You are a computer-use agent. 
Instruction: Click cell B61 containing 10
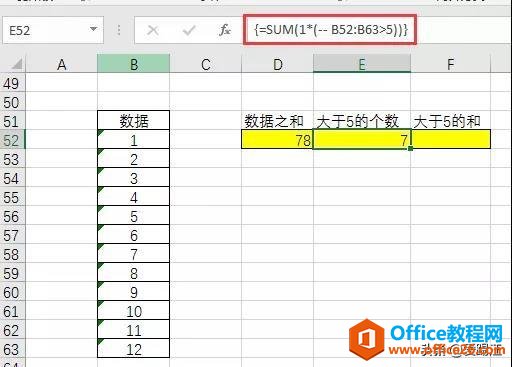coord(134,311)
